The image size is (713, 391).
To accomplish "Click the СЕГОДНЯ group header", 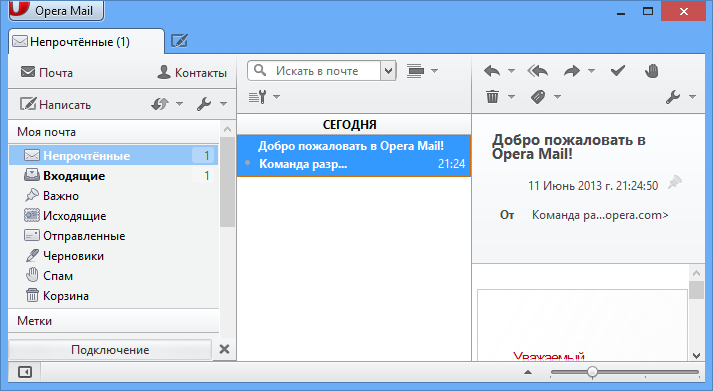I will (x=354, y=125).
